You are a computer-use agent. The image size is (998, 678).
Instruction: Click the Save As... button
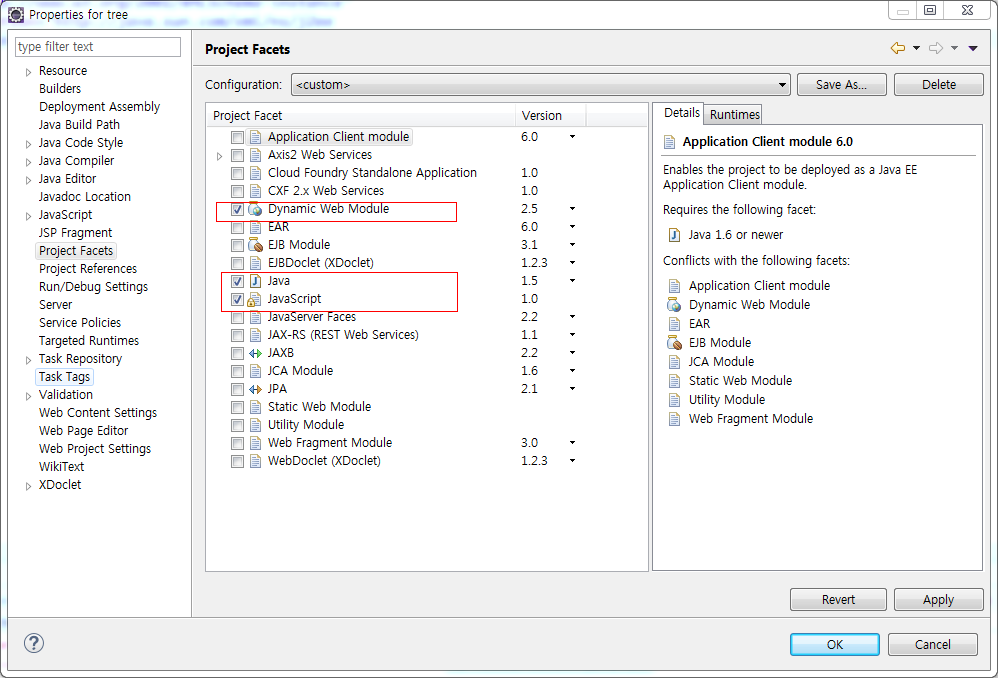tap(841, 85)
